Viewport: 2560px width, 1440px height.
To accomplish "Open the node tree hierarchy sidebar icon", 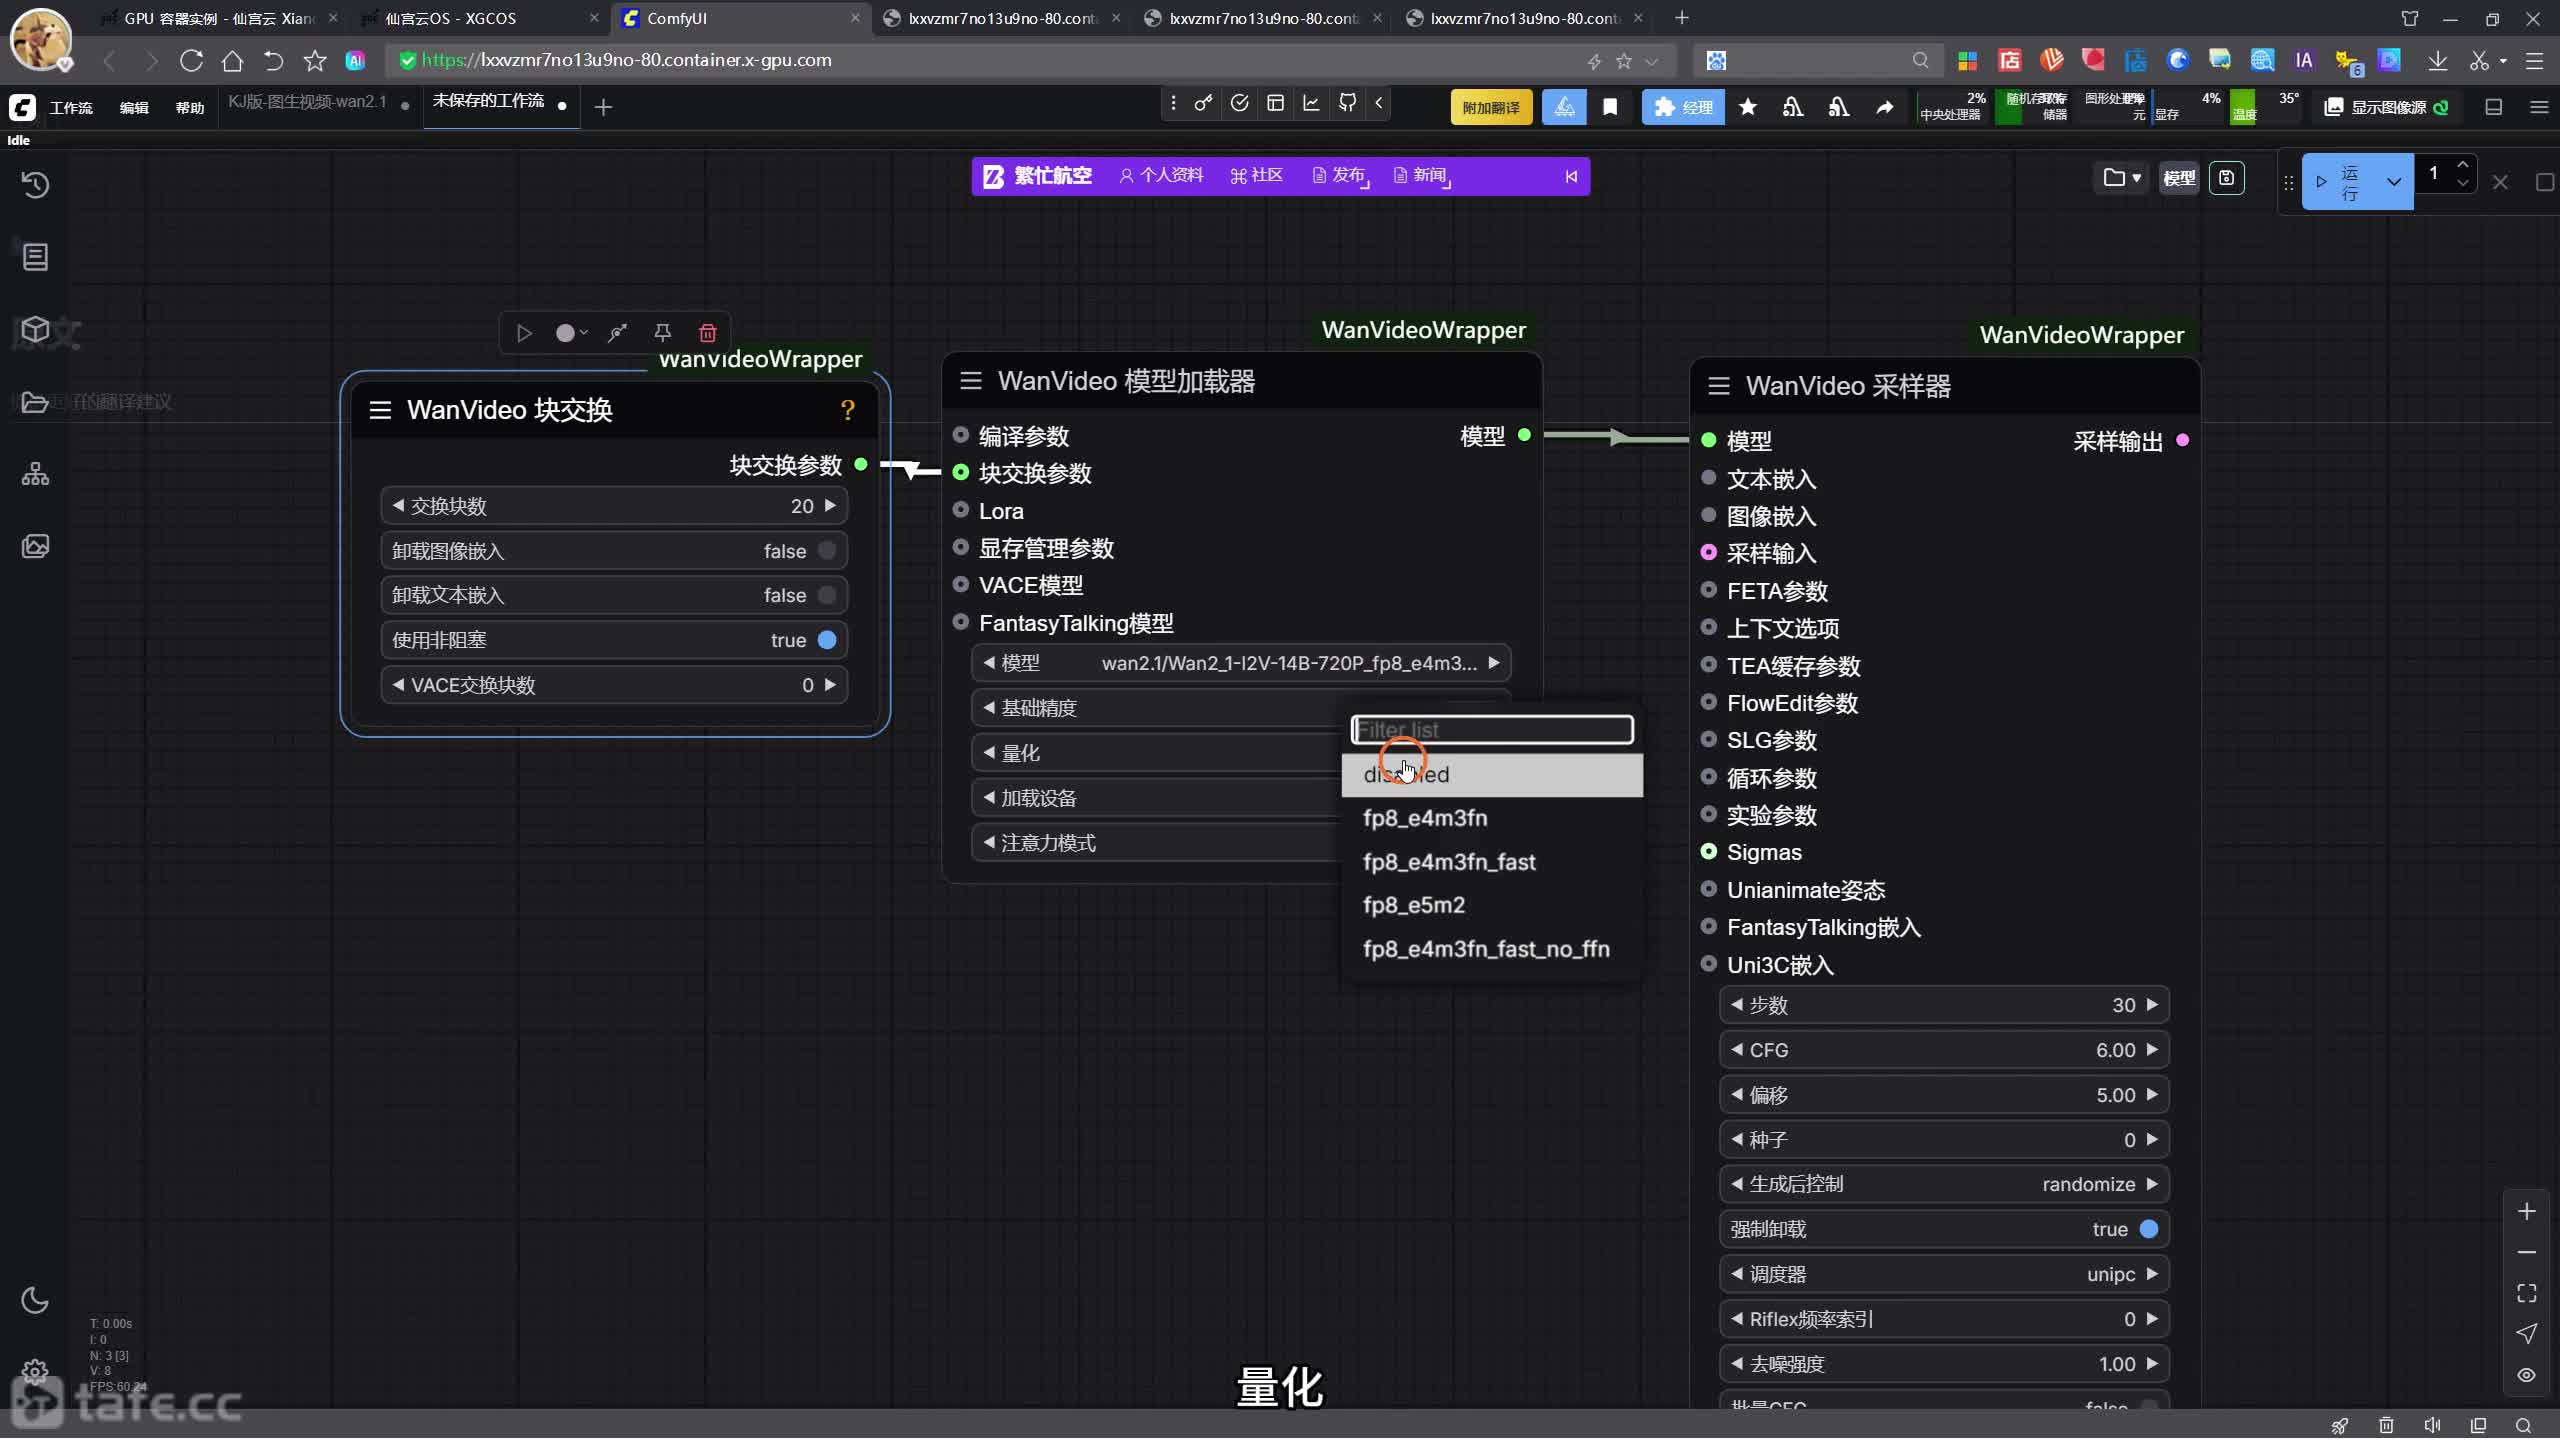I will click(x=35, y=474).
